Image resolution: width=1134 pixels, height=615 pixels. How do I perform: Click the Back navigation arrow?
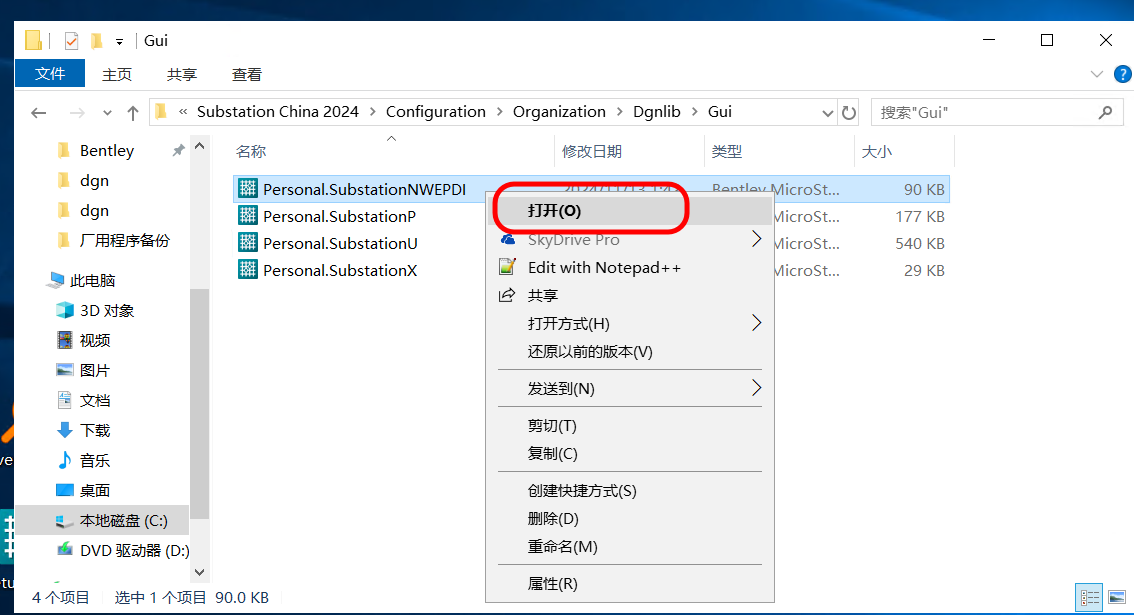[39, 113]
